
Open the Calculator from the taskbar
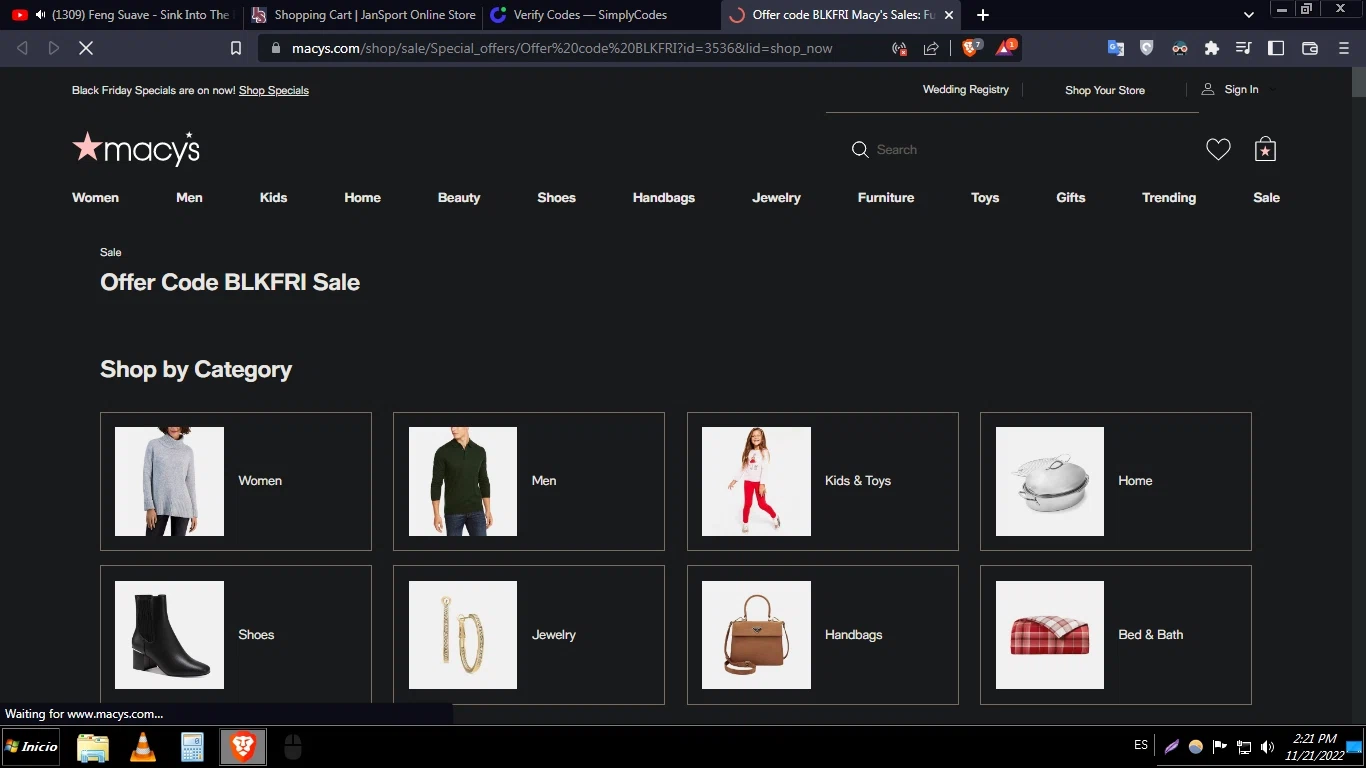(x=192, y=747)
